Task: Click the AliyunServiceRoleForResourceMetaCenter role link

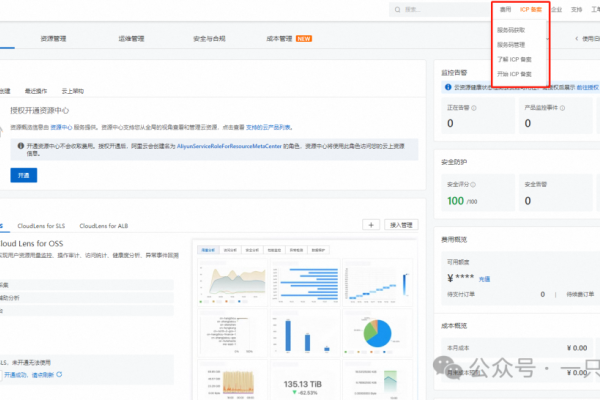Action: coord(229,146)
